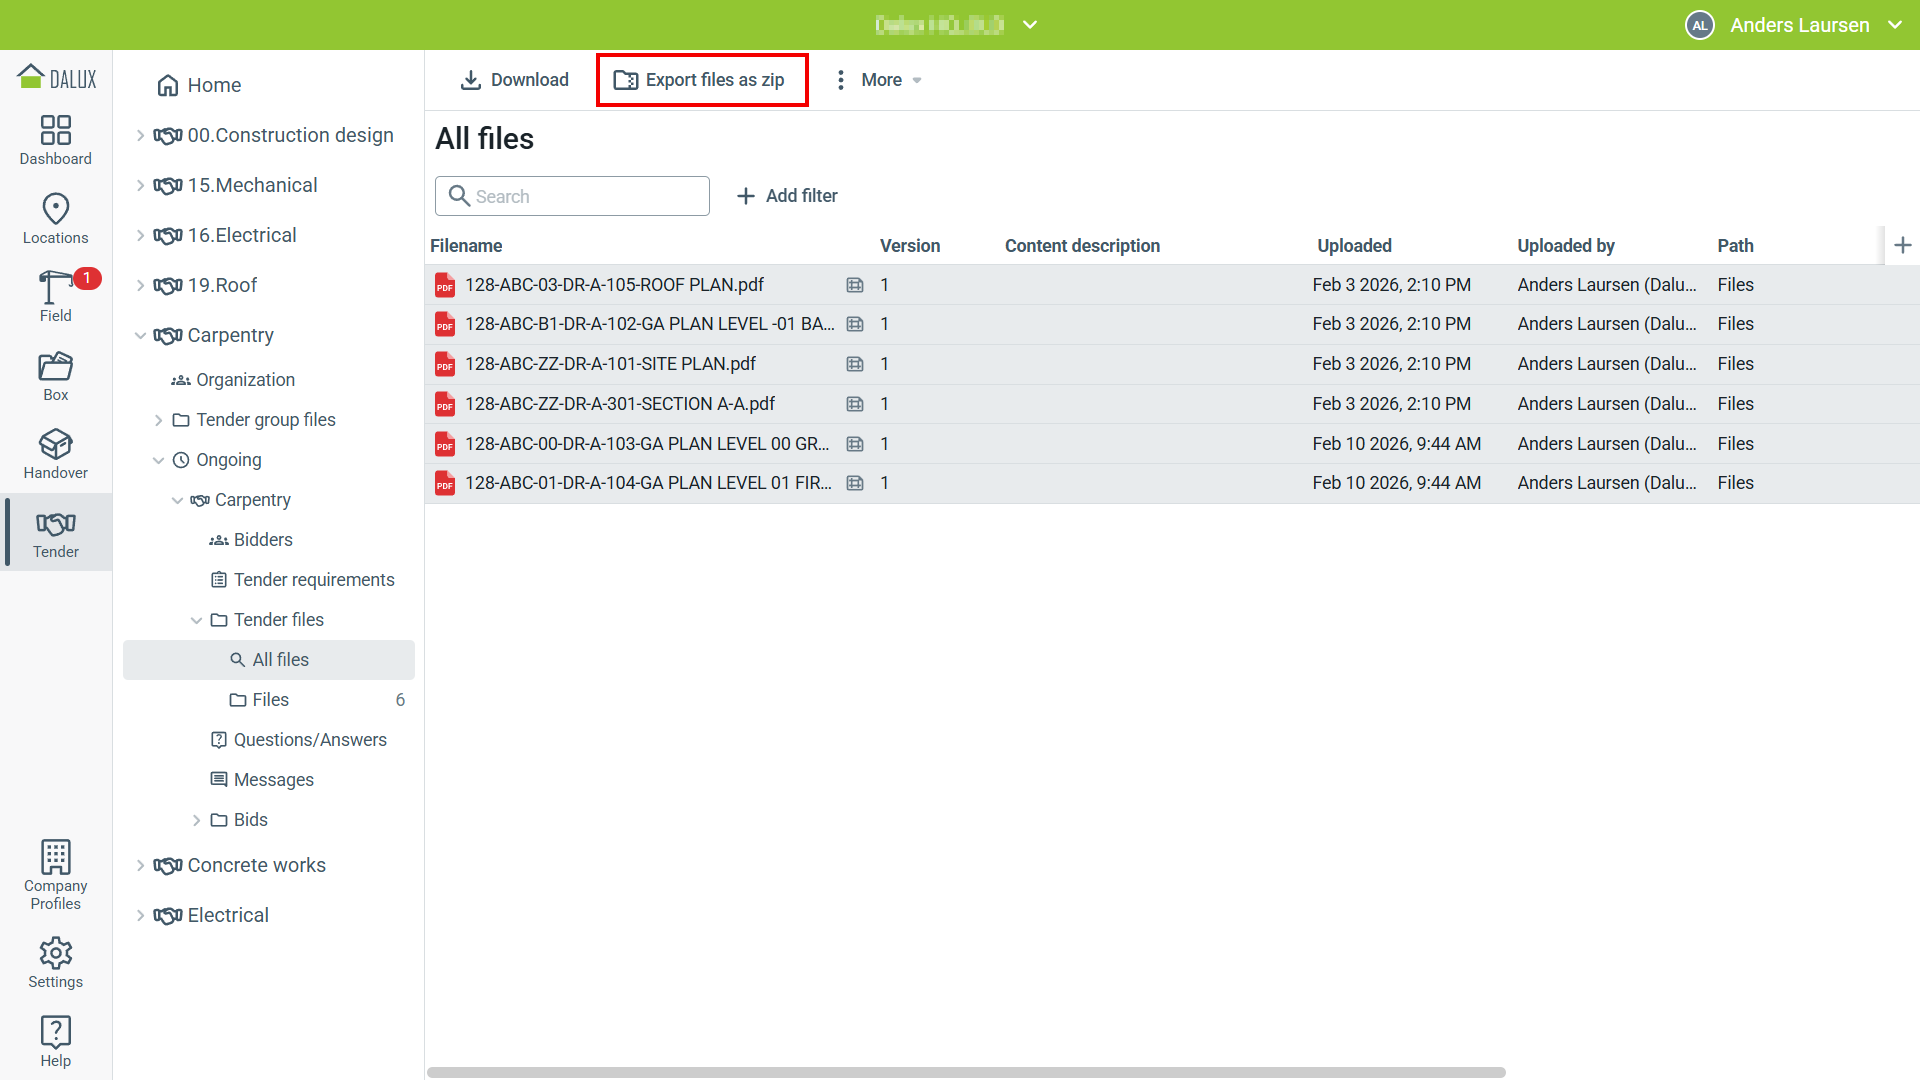Viewport: 1920px width, 1080px height.
Task: Click the PDF icon for SITE PLAN file
Action: pyautogui.click(x=445, y=364)
